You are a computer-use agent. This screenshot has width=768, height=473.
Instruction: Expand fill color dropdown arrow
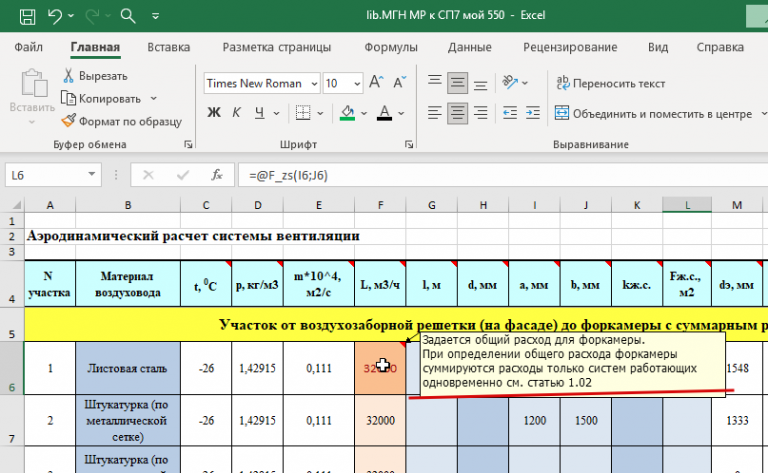coord(364,113)
